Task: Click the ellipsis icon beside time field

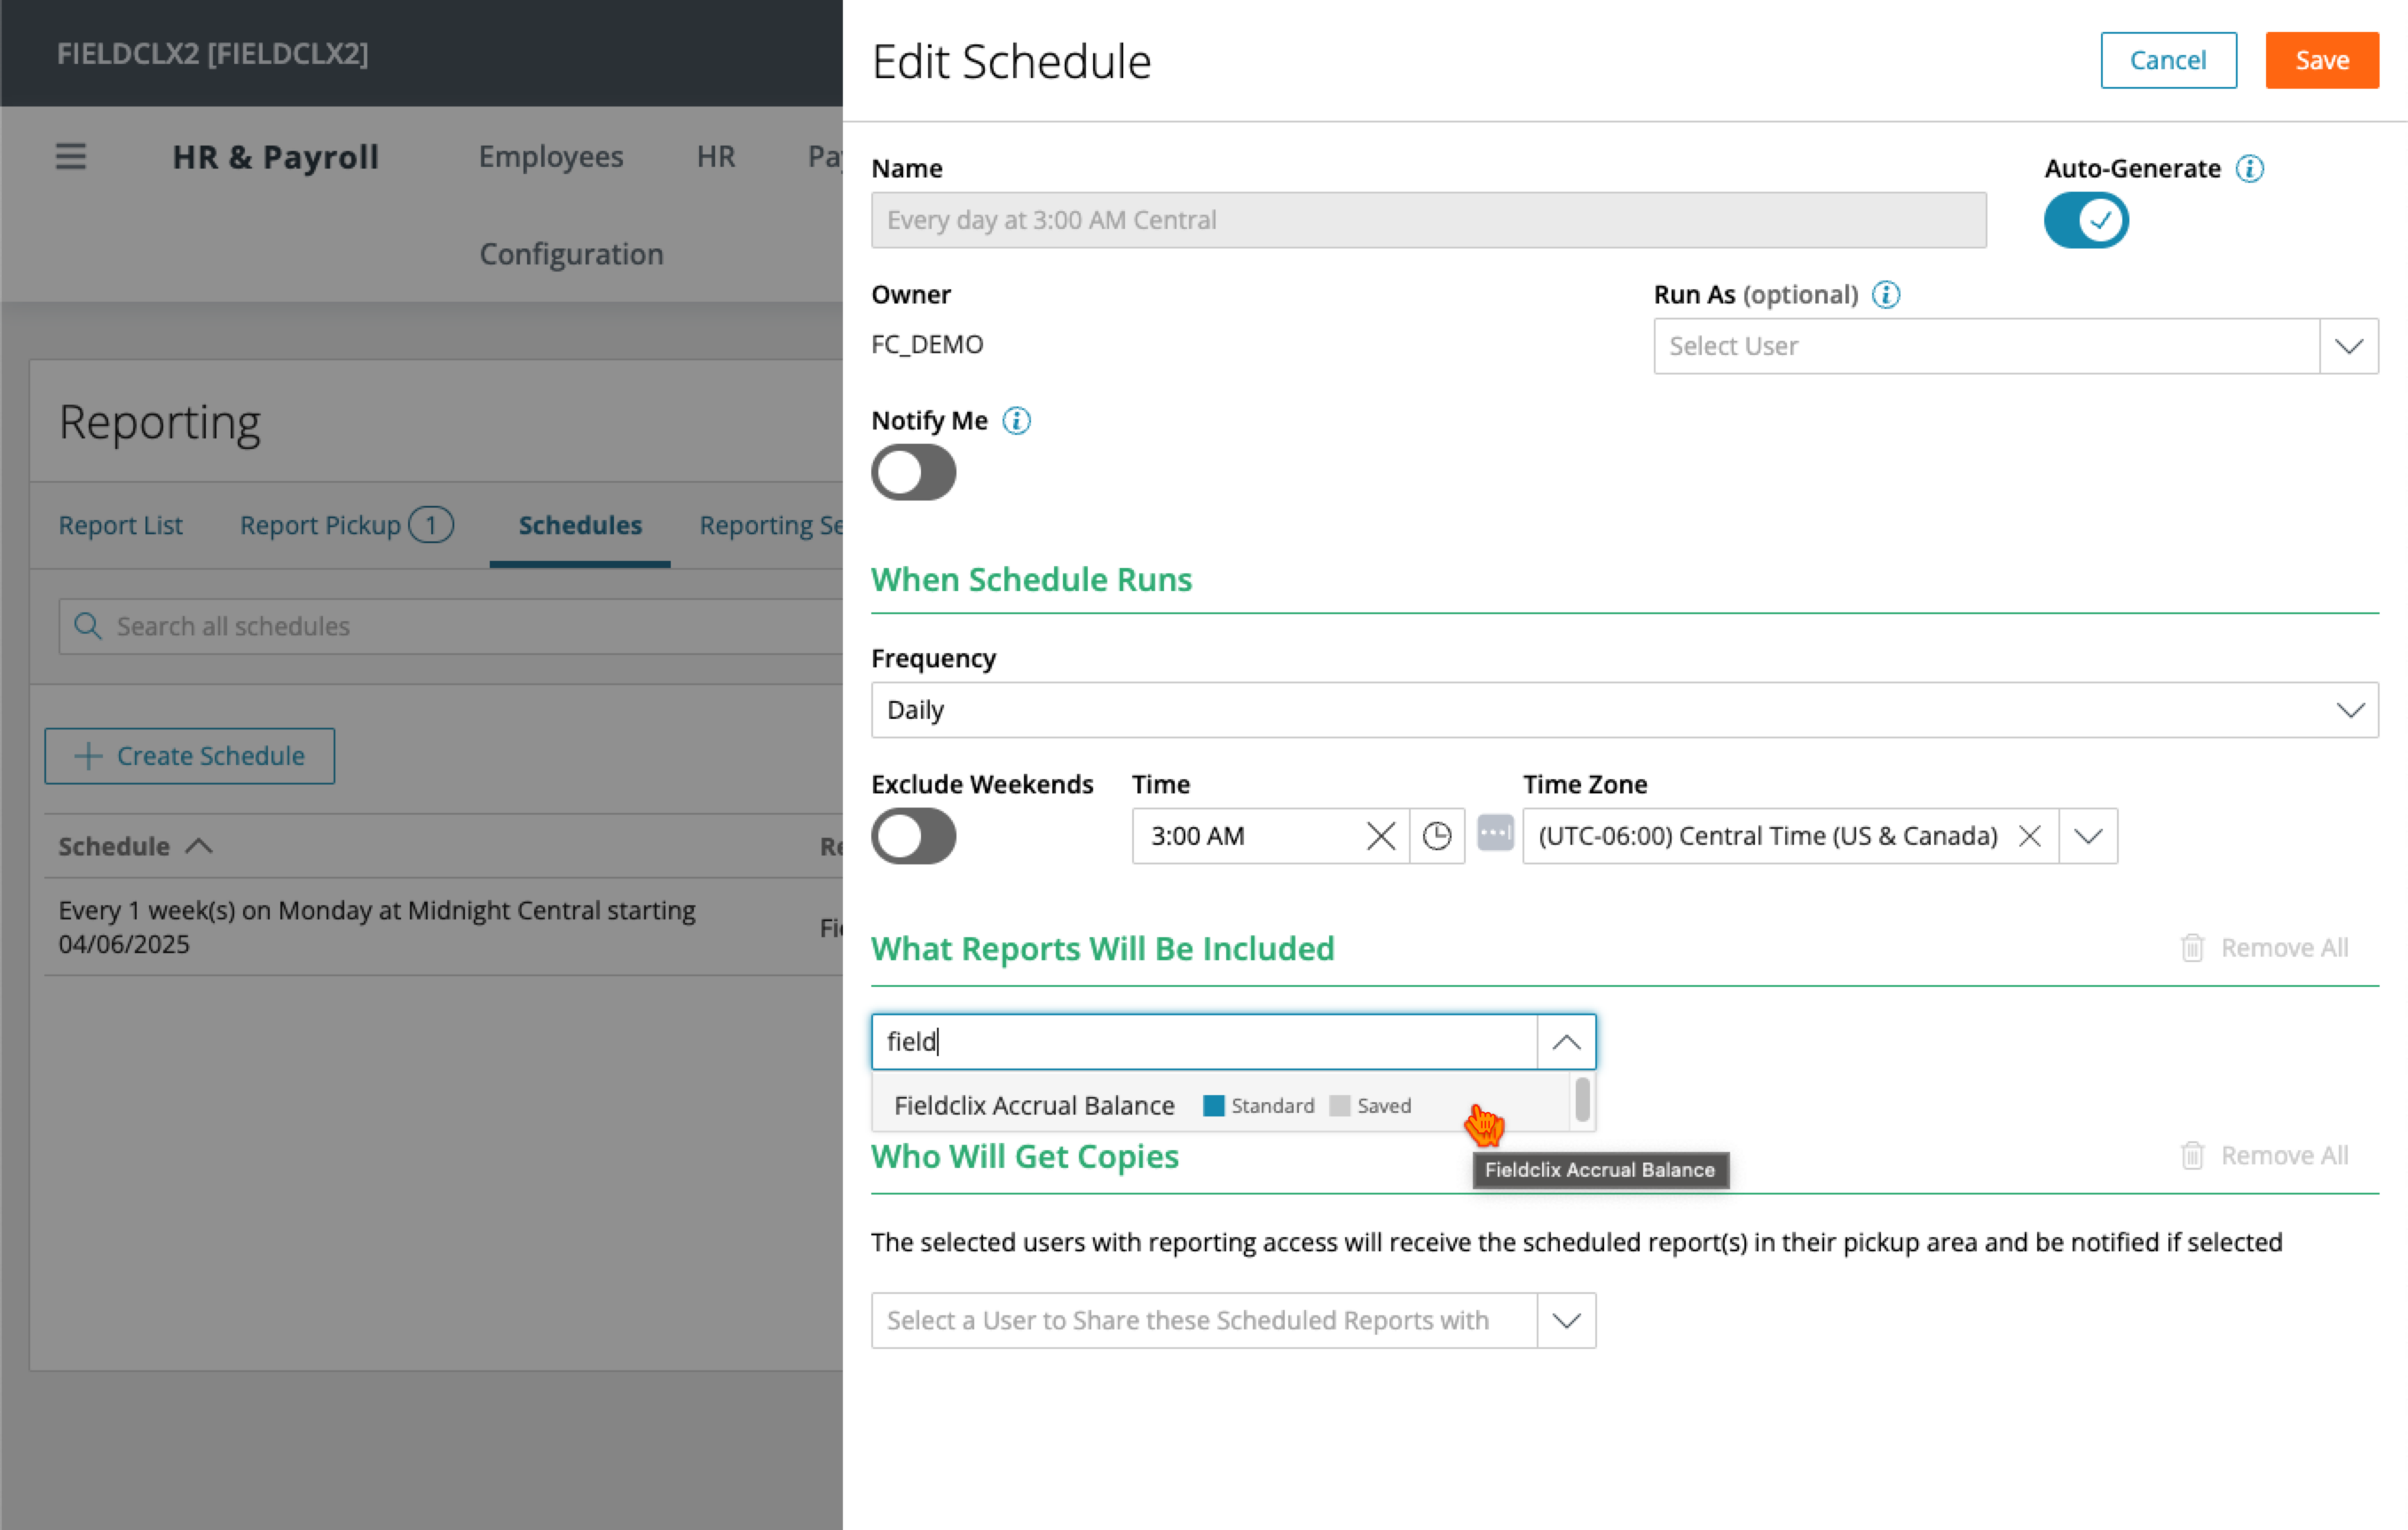Action: click(x=1494, y=833)
